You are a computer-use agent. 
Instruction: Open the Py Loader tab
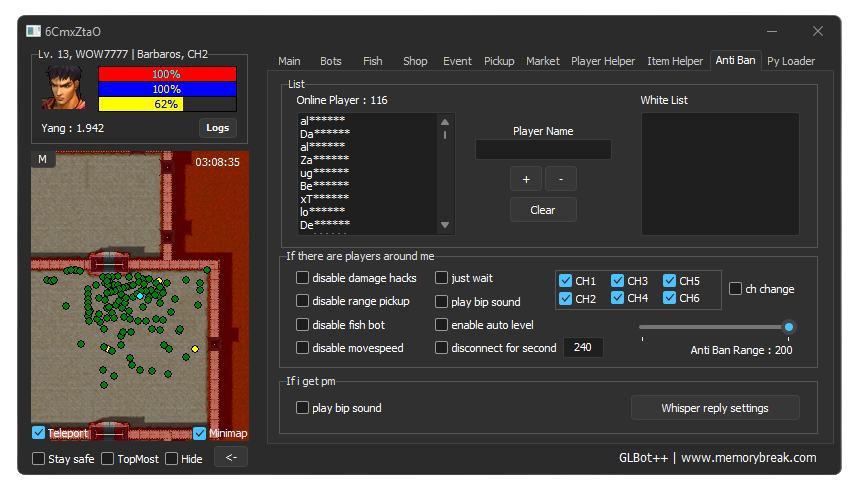tap(791, 61)
